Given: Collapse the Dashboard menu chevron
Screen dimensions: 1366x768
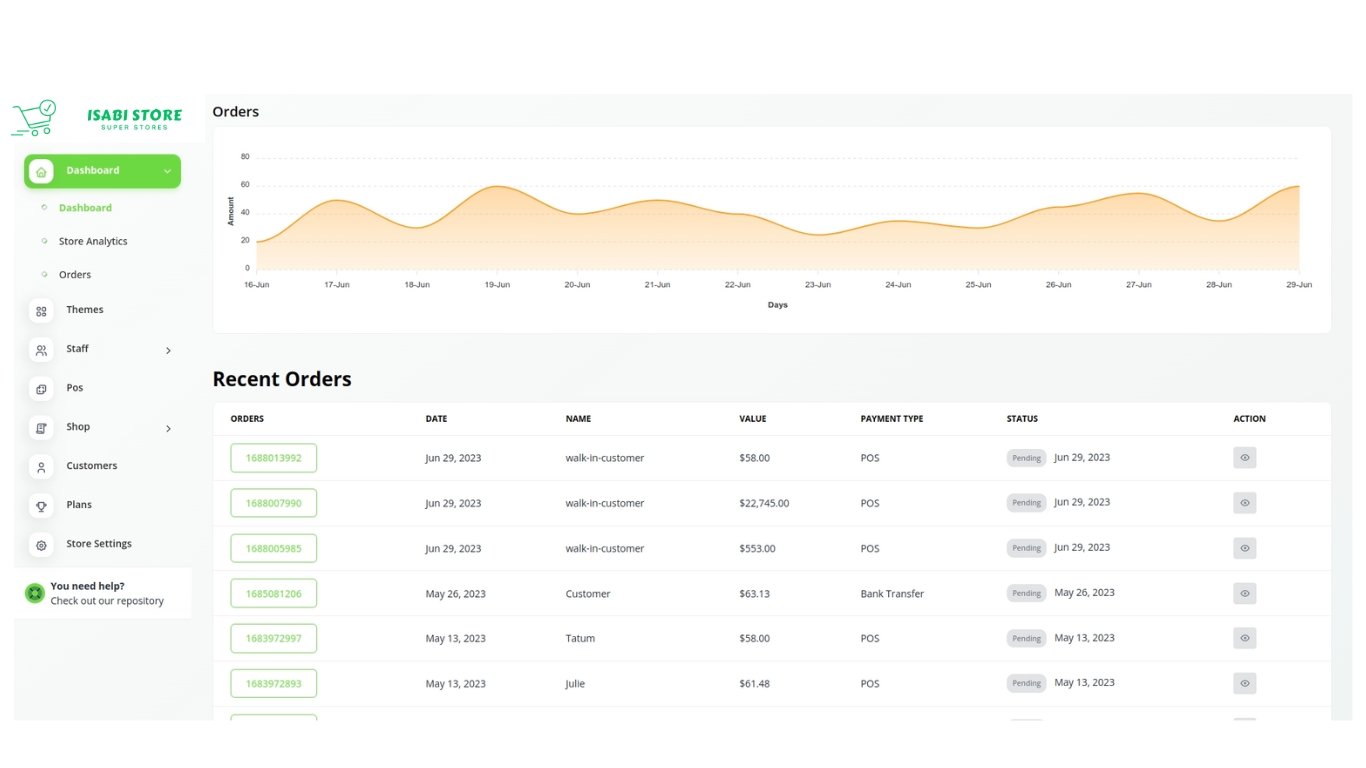Looking at the screenshot, I should pos(167,172).
